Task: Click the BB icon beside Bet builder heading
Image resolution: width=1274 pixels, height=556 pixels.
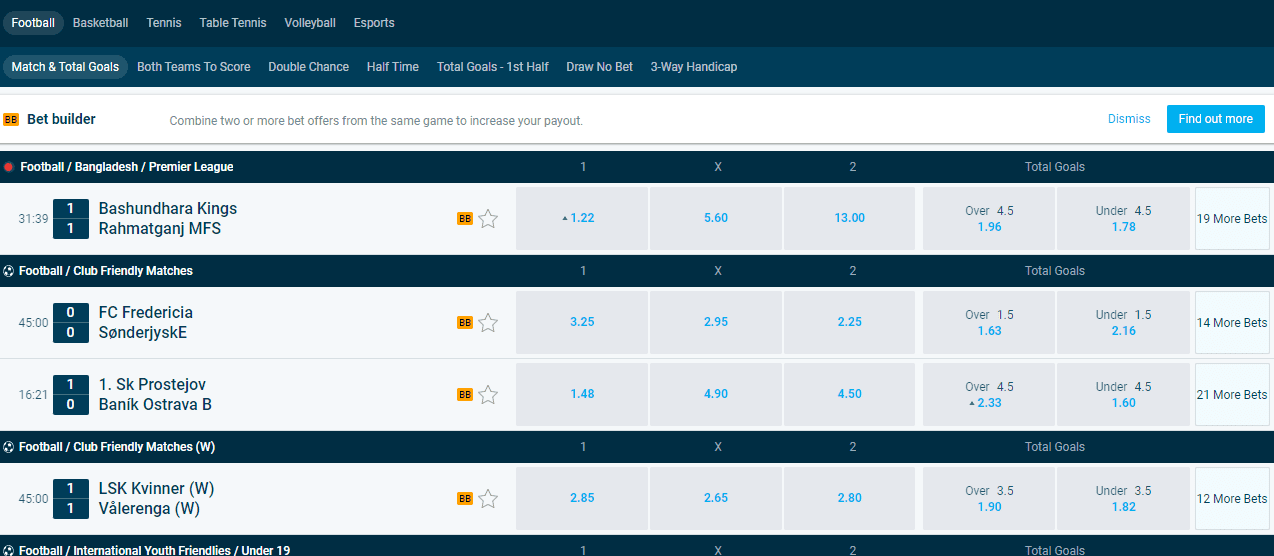Action: 11,119
